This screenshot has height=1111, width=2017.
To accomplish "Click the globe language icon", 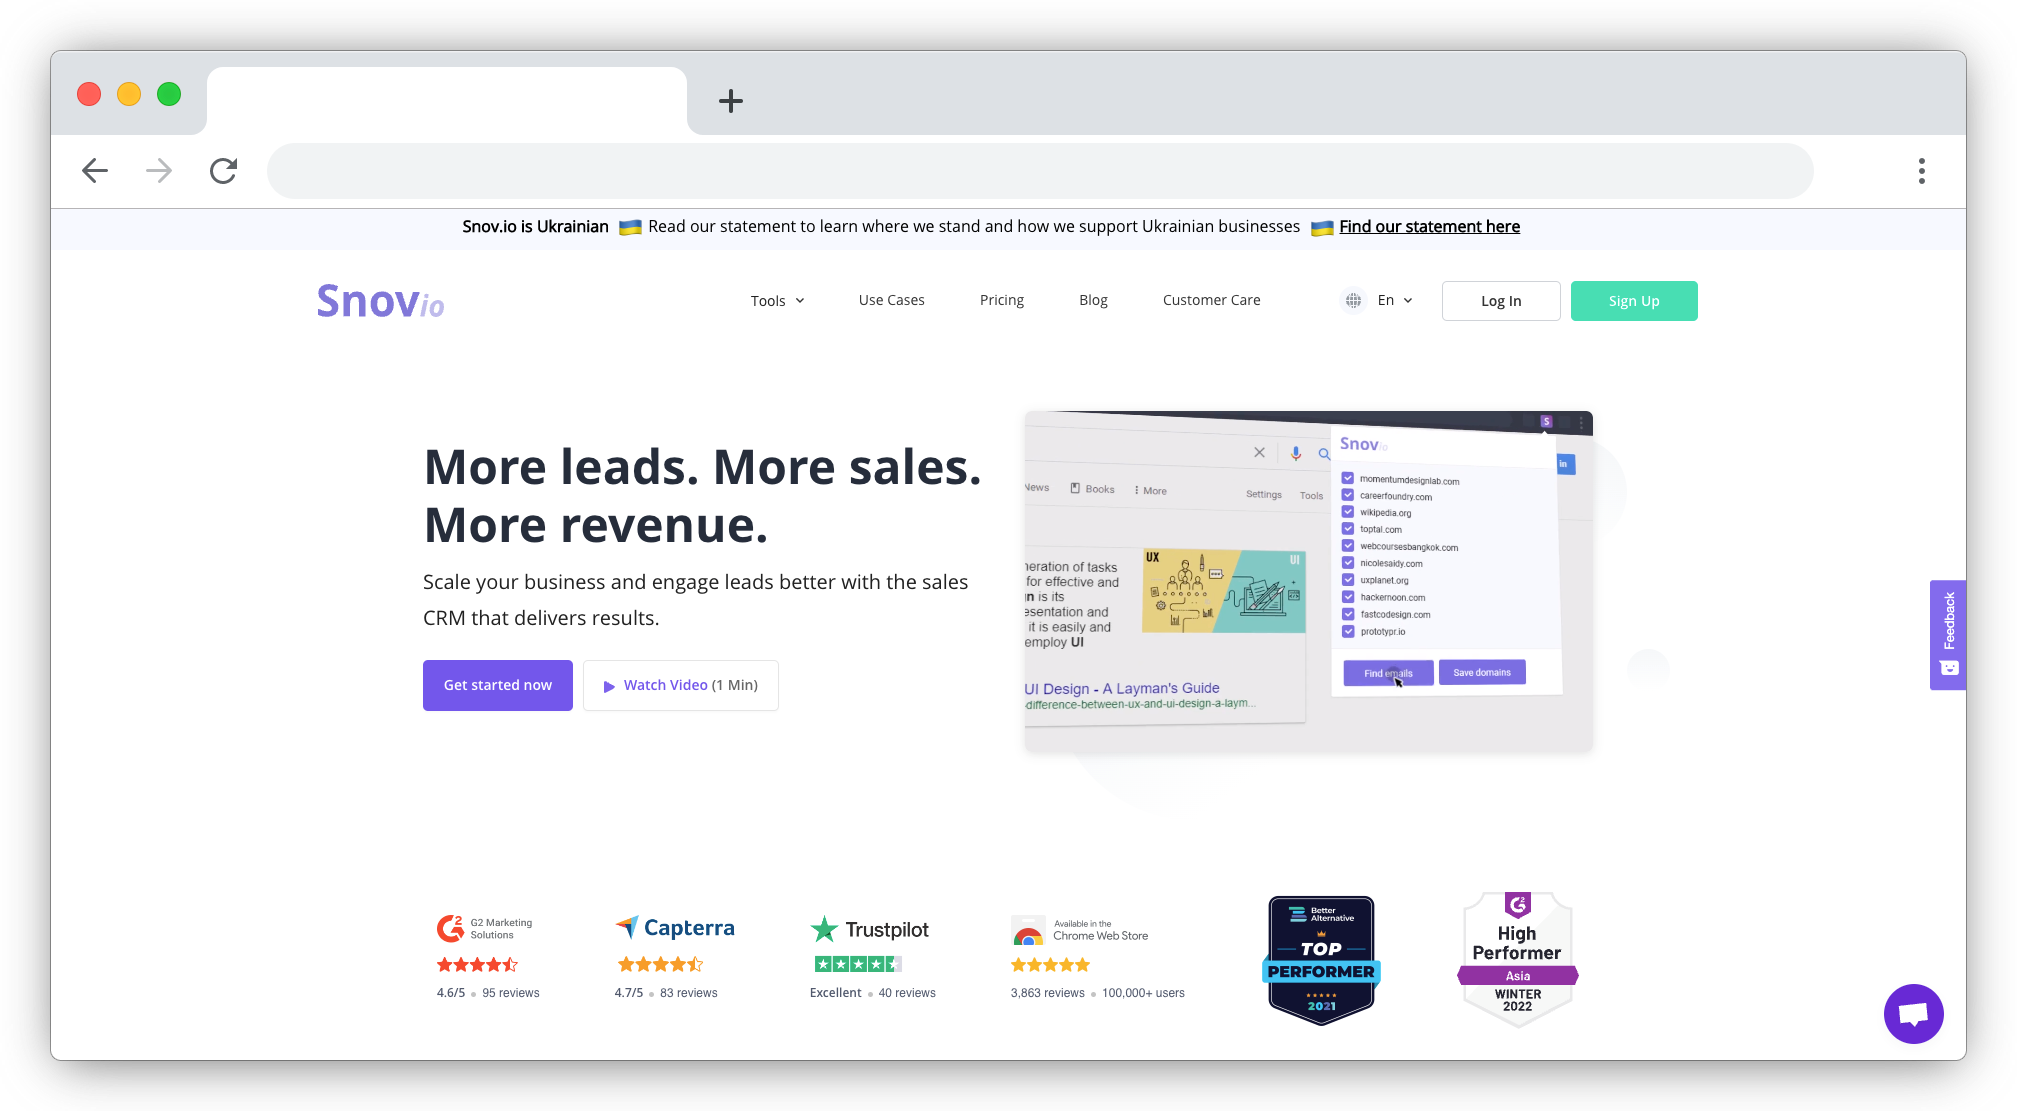I will coord(1353,300).
